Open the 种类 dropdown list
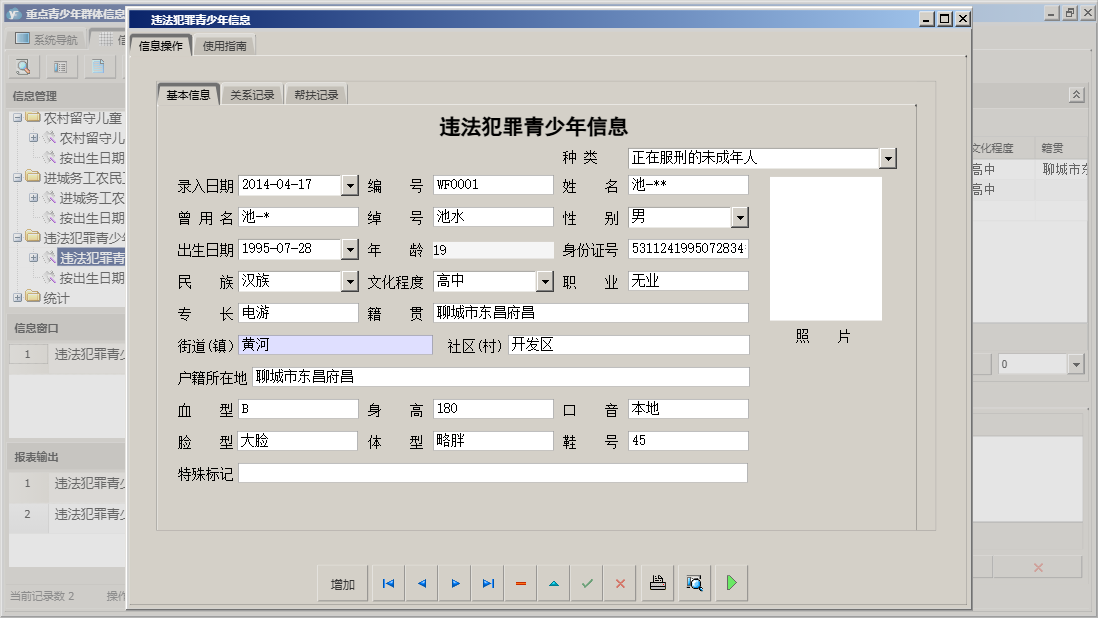 (x=888, y=159)
